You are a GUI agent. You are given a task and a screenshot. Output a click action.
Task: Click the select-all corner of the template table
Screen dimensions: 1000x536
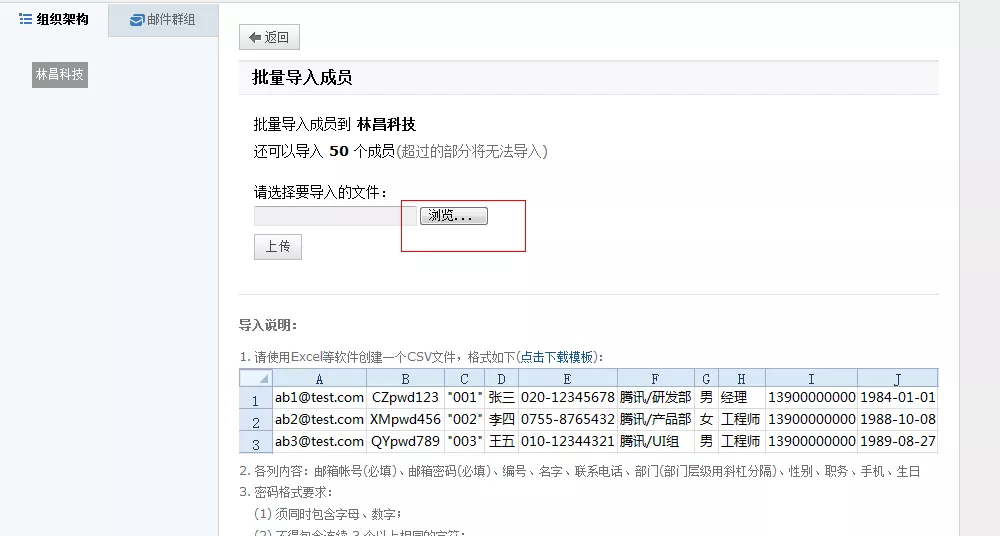pos(256,378)
